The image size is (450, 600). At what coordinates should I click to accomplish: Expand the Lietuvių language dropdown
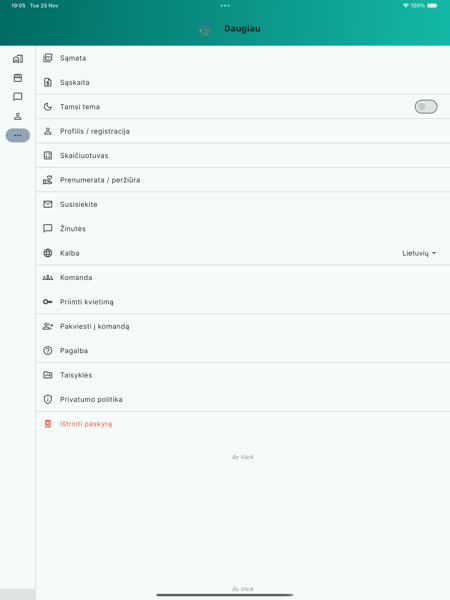pyautogui.click(x=419, y=253)
